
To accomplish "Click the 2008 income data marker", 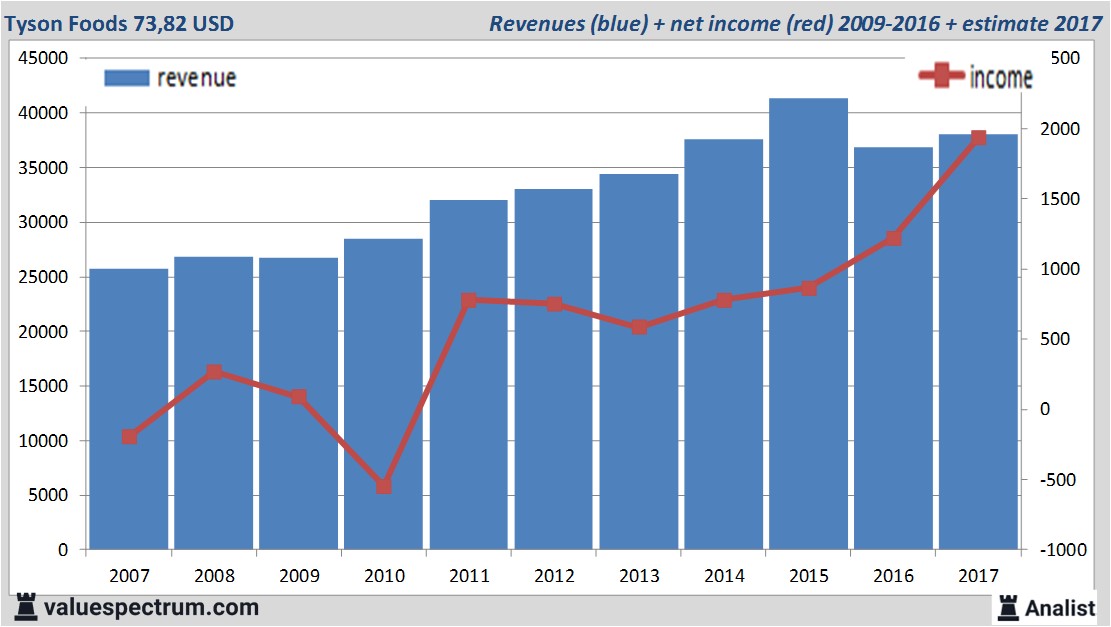I will click(x=214, y=372).
